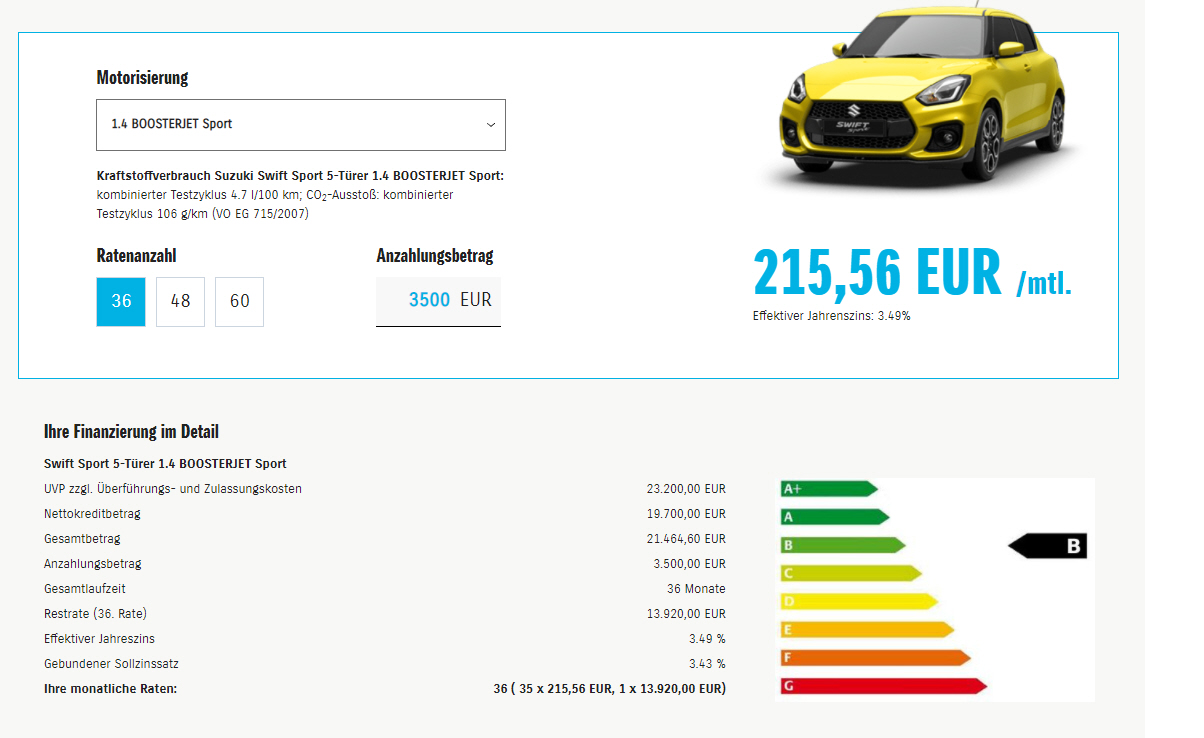Click the Kraftstoffverbrauch fuel consumption paragraph

[x=300, y=195]
